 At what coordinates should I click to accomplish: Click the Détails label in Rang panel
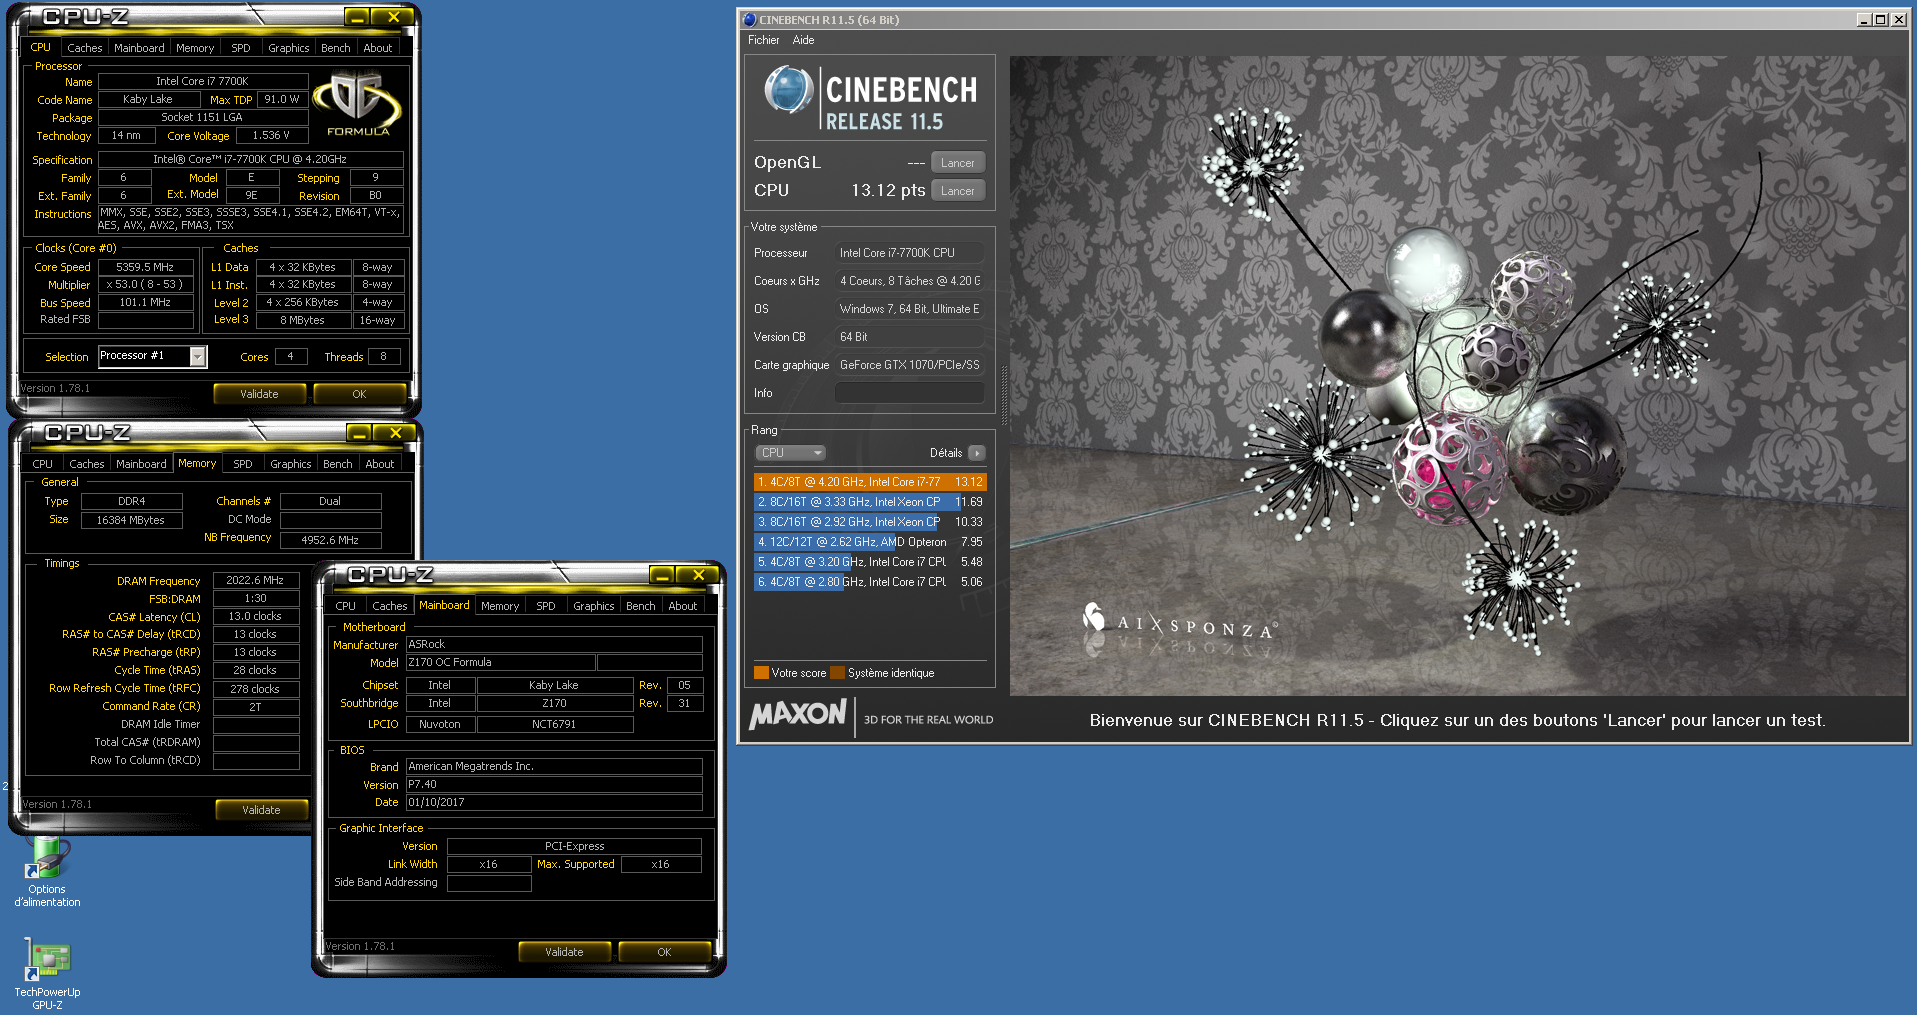coord(946,453)
